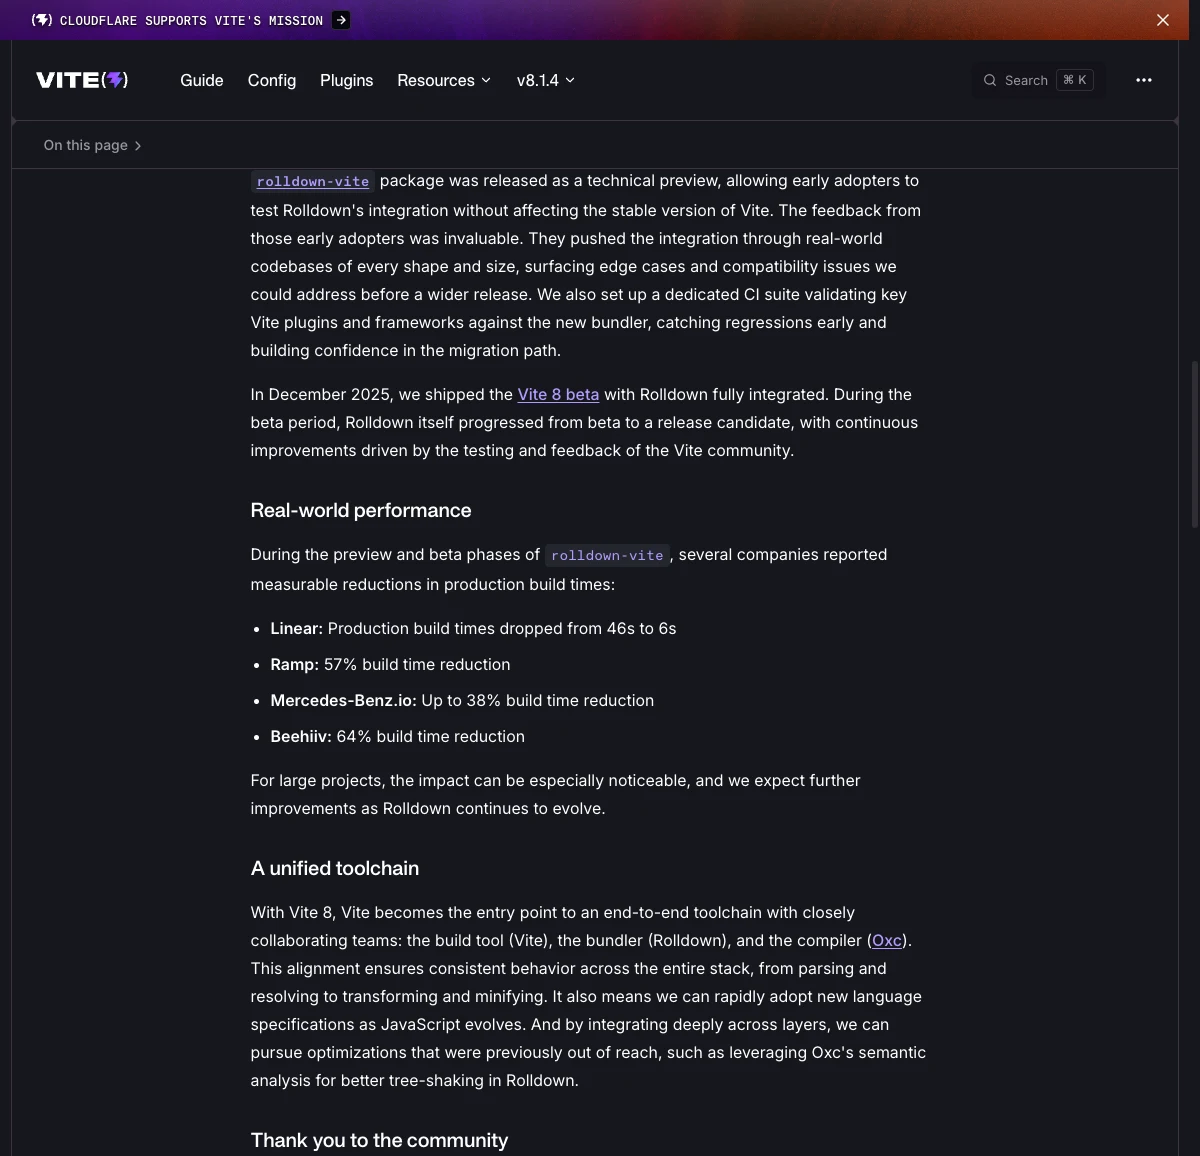The width and height of the screenshot is (1200, 1156).
Task: Follow the Vite 8 beta link
Action: click(558, 394)
